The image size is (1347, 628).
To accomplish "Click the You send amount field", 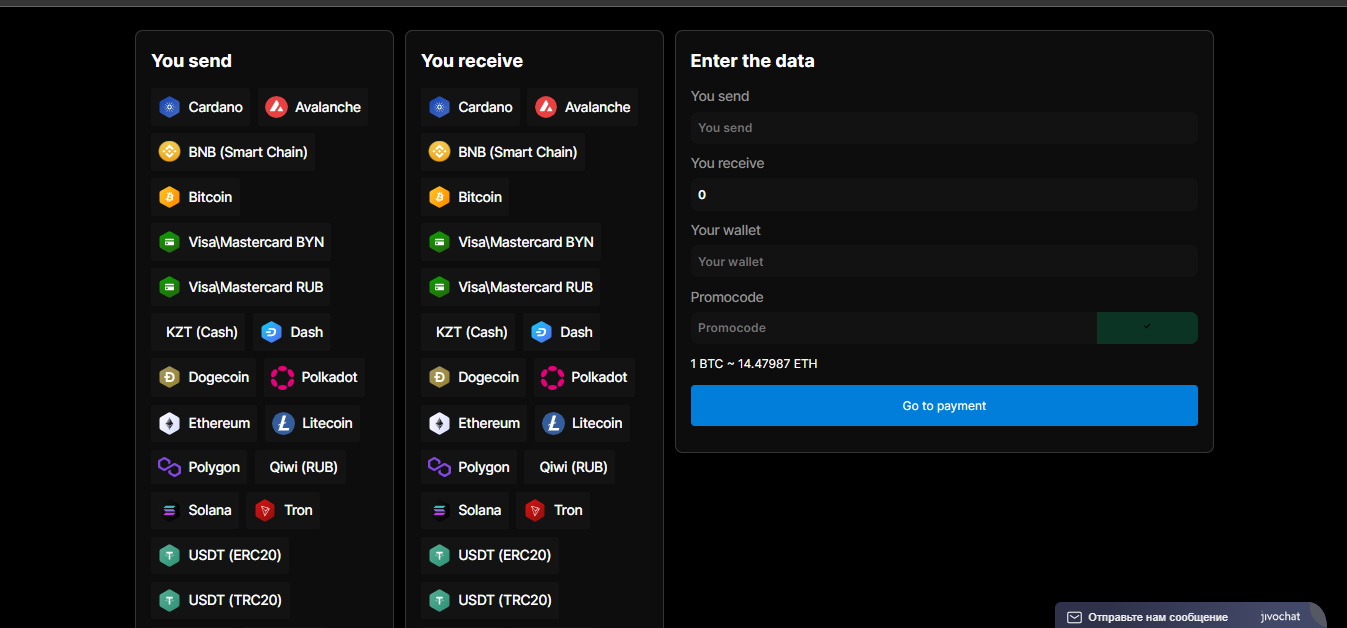I will click(944, 128).
